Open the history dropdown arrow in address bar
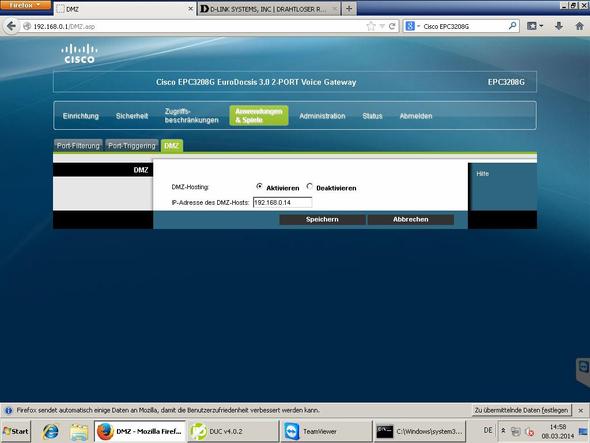Screen dimensions: 590x443 point(382,26)
